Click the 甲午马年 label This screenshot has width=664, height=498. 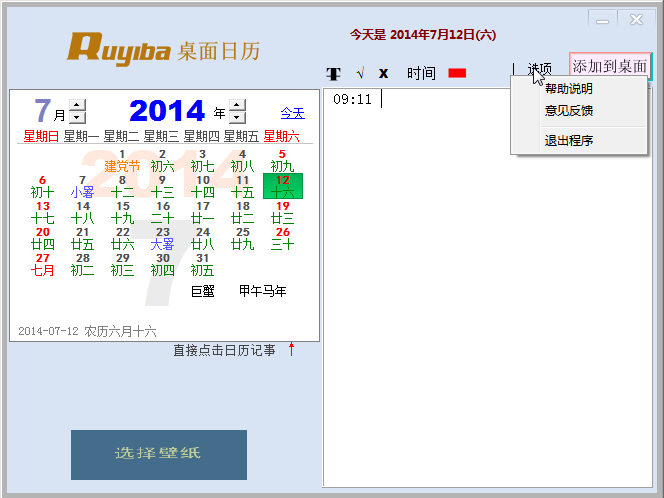[263, 291]
